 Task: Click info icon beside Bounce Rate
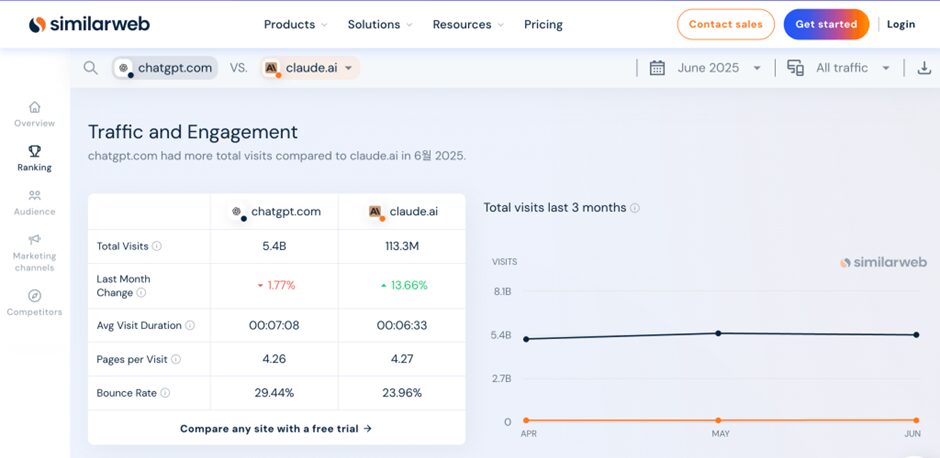165,393
